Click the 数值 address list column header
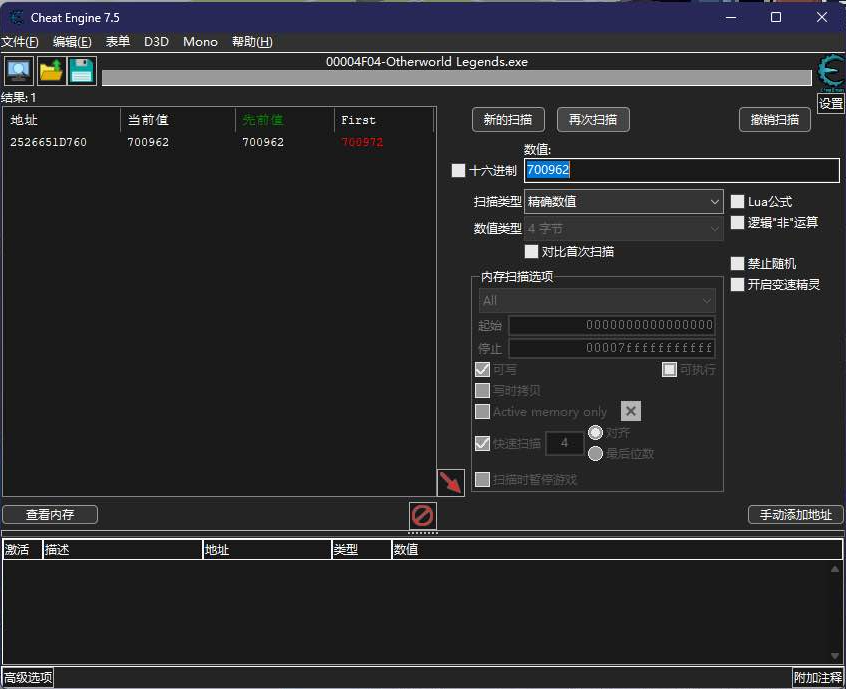Viewport: 846px width, 689px height. pyautogui.click(x=617, y=550)
